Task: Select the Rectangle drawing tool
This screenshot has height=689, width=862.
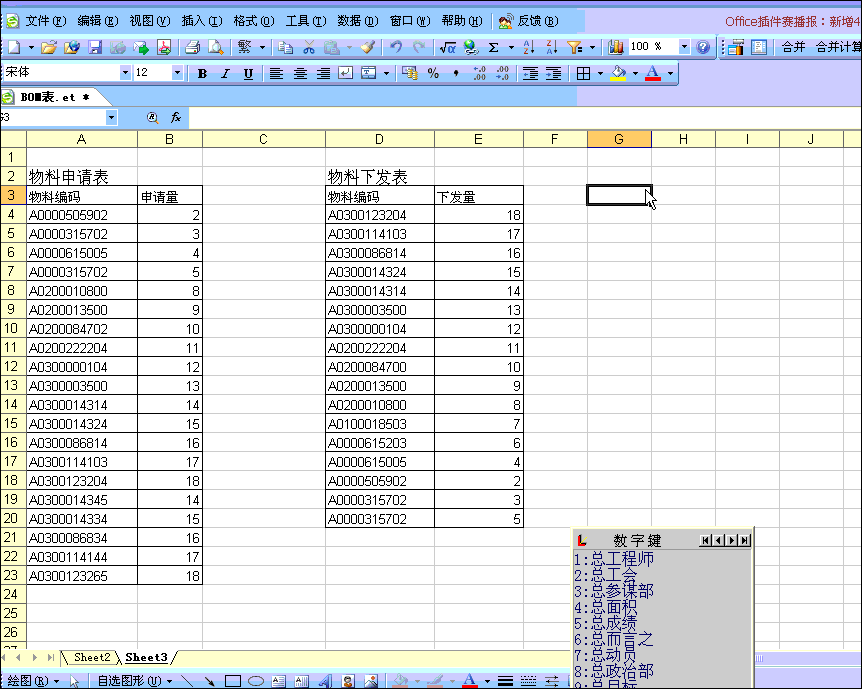Action: click(233, 681)
